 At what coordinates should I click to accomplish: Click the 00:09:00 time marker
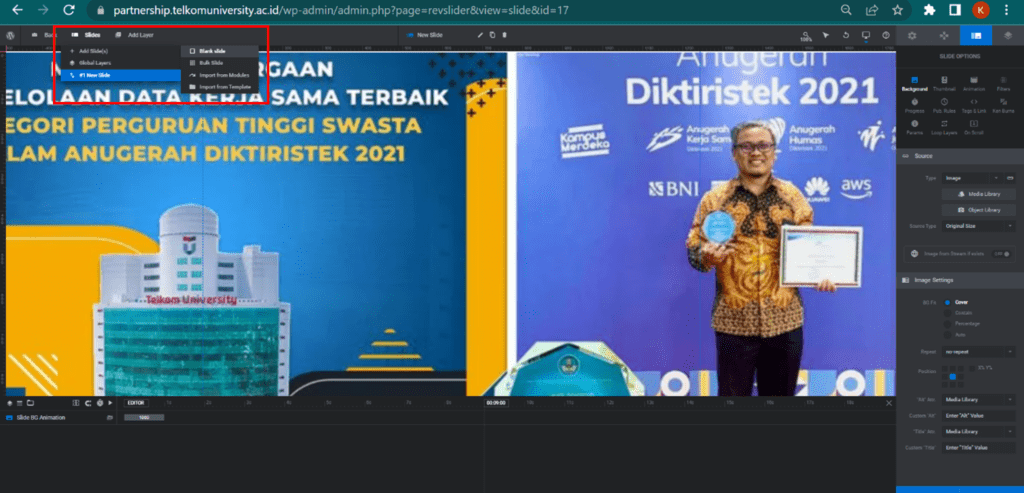(496, 403)
